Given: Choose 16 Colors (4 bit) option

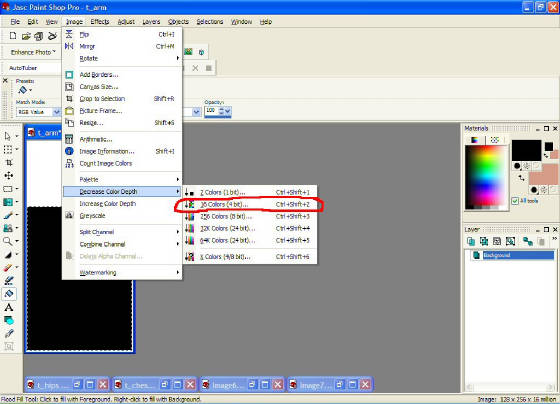Looking at the screenshot, I should pyautogui.click(x=250, y=205).
